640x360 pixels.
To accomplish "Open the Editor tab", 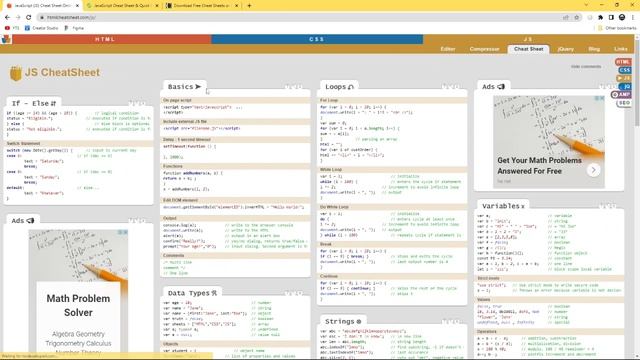I will tap(448, 49).
